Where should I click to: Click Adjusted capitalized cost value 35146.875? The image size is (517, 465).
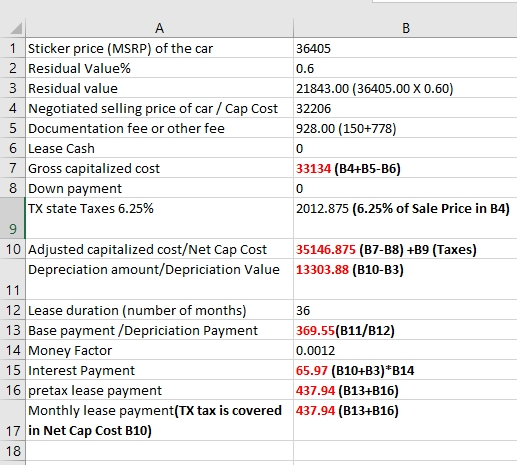405,249
